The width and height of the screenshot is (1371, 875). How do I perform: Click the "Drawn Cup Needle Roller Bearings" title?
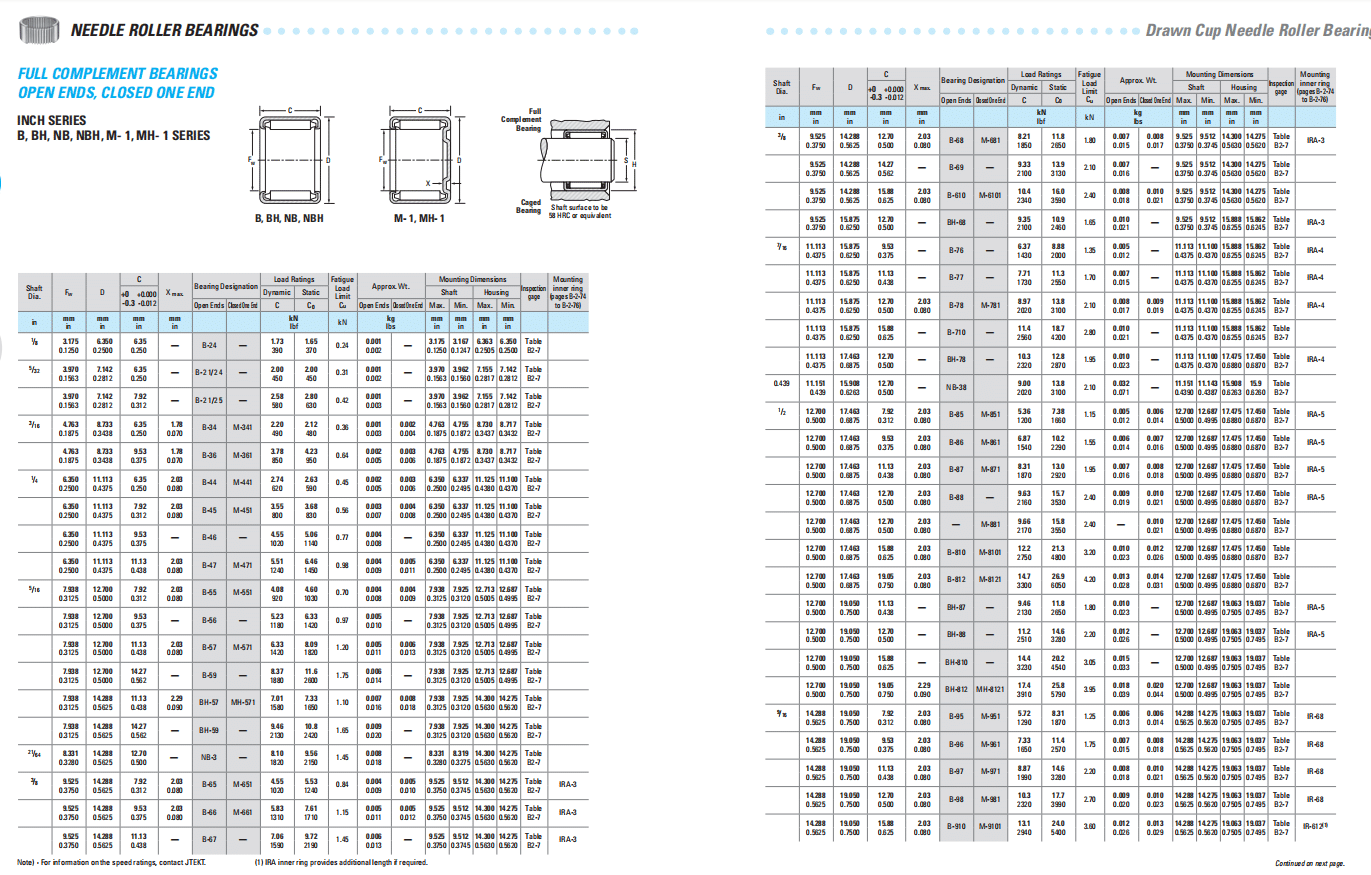[1257, 31]
